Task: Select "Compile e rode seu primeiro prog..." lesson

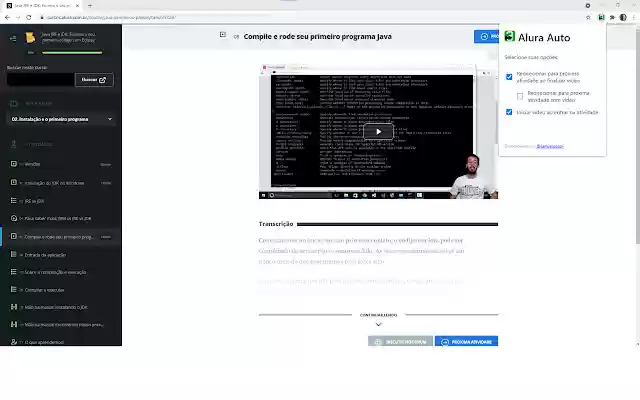Action: pyautogui.click(x=60, y=237)
